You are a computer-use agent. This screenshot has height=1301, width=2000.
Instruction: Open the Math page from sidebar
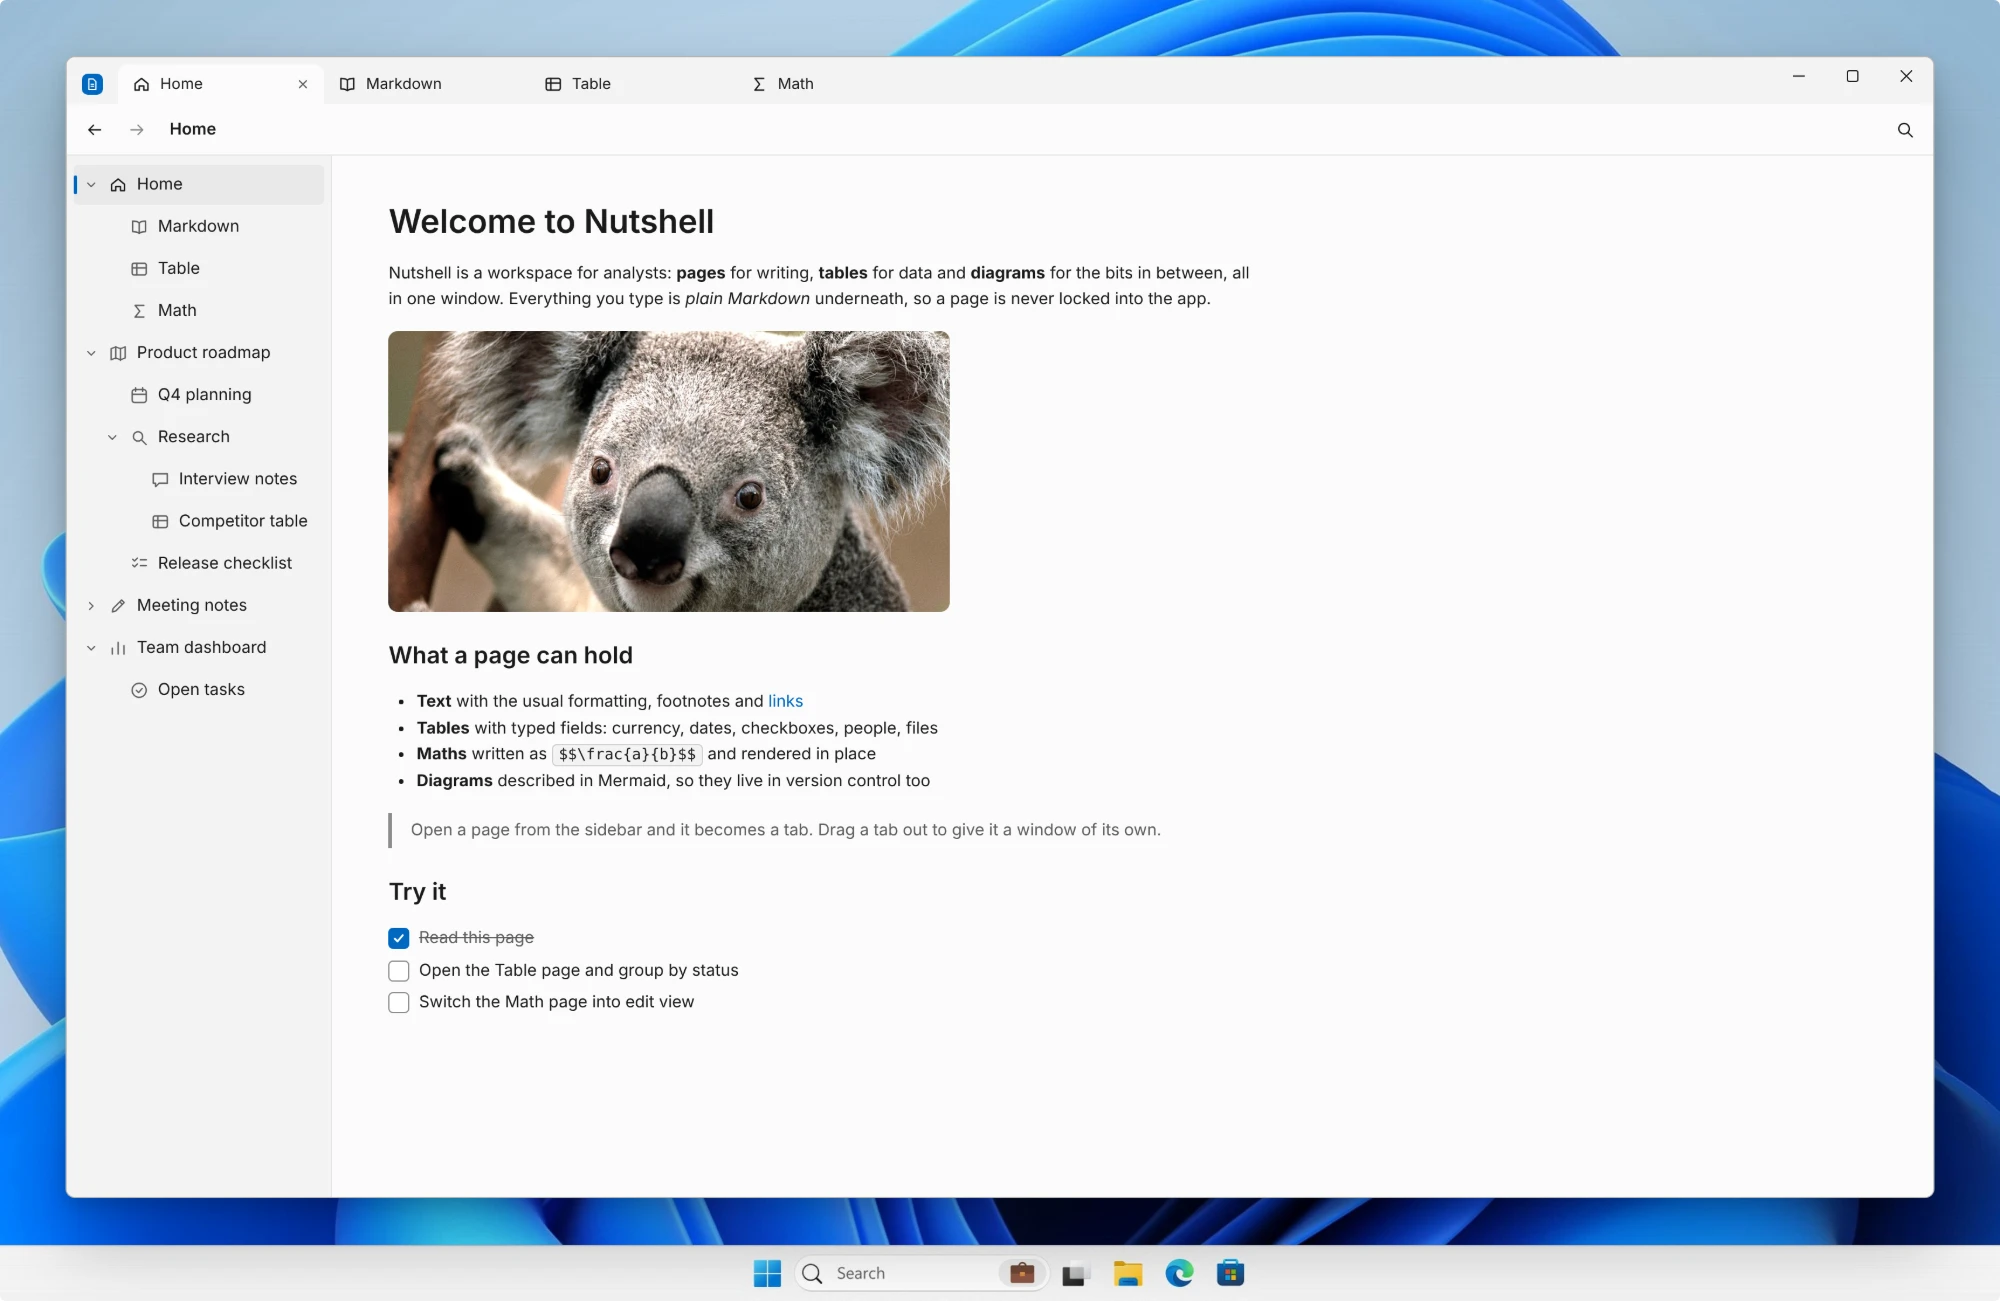coord(199,311)
